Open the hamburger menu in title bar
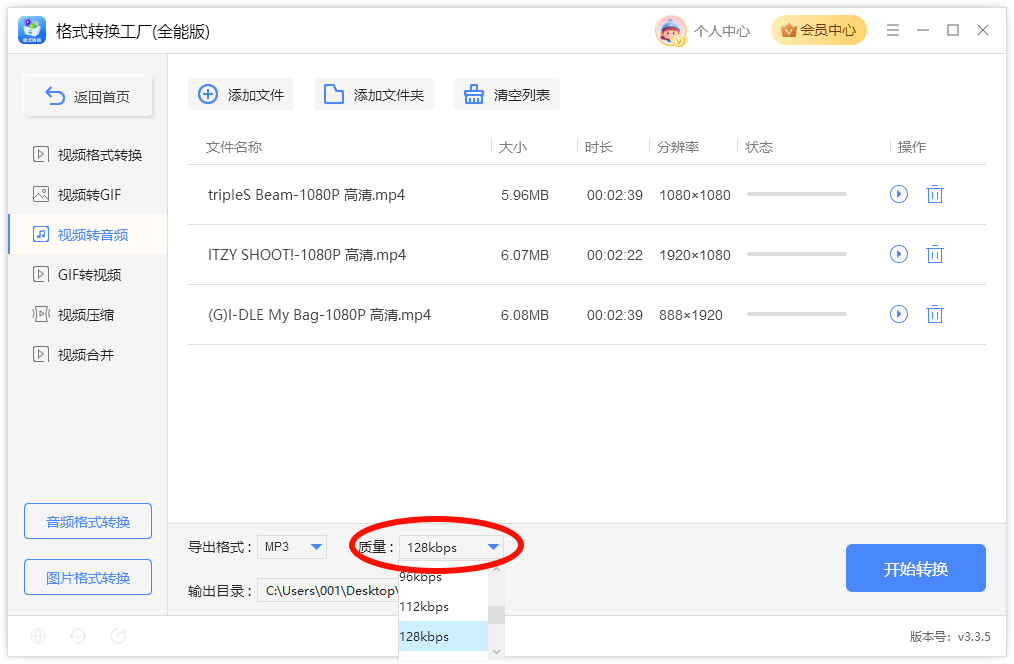The height and width of the screenshot is (664, 1014). tap(892, 30)
